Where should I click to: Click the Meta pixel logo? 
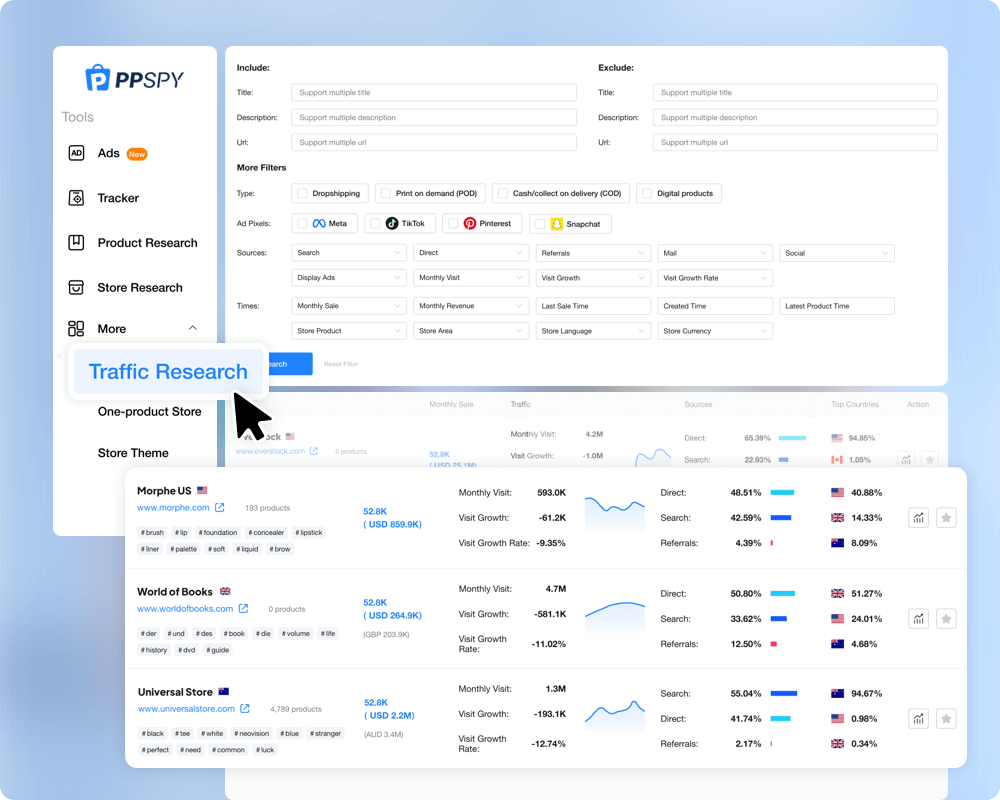(319, 223)
